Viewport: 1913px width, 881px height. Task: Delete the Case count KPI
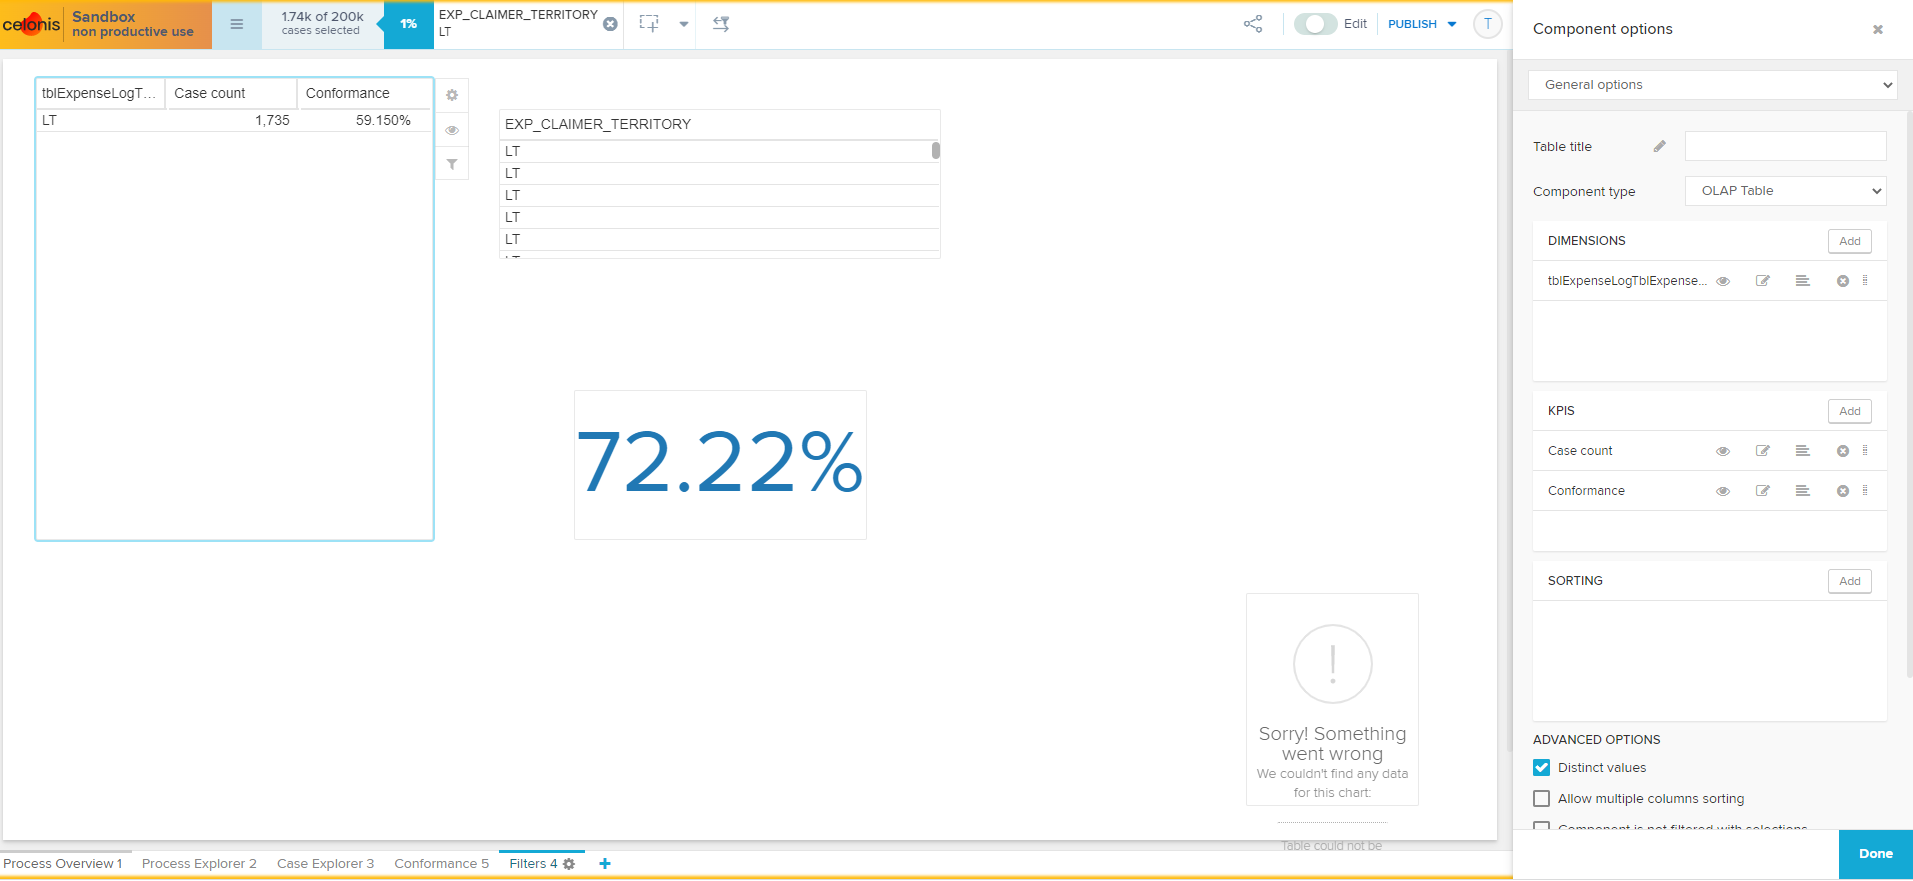point(1842,451)
